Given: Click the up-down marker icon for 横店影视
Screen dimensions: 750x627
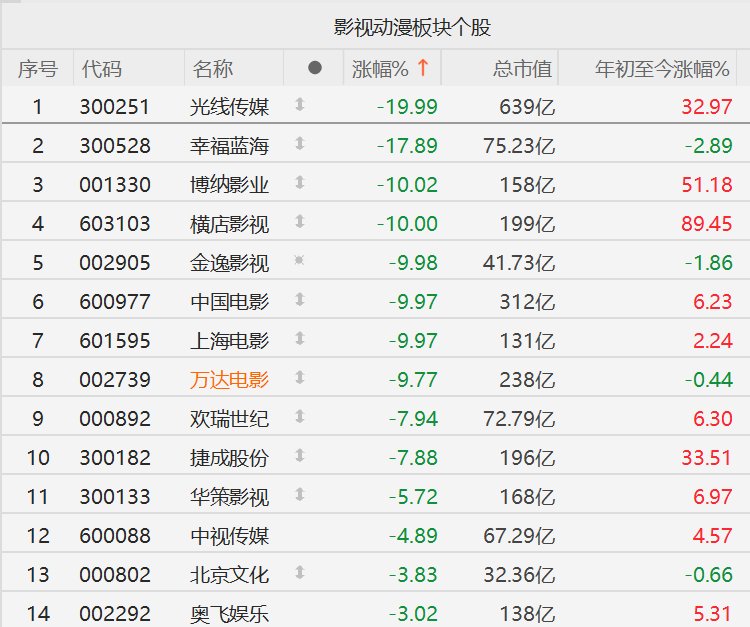Looking at the screenshot, I should click(x=300, y=221).
